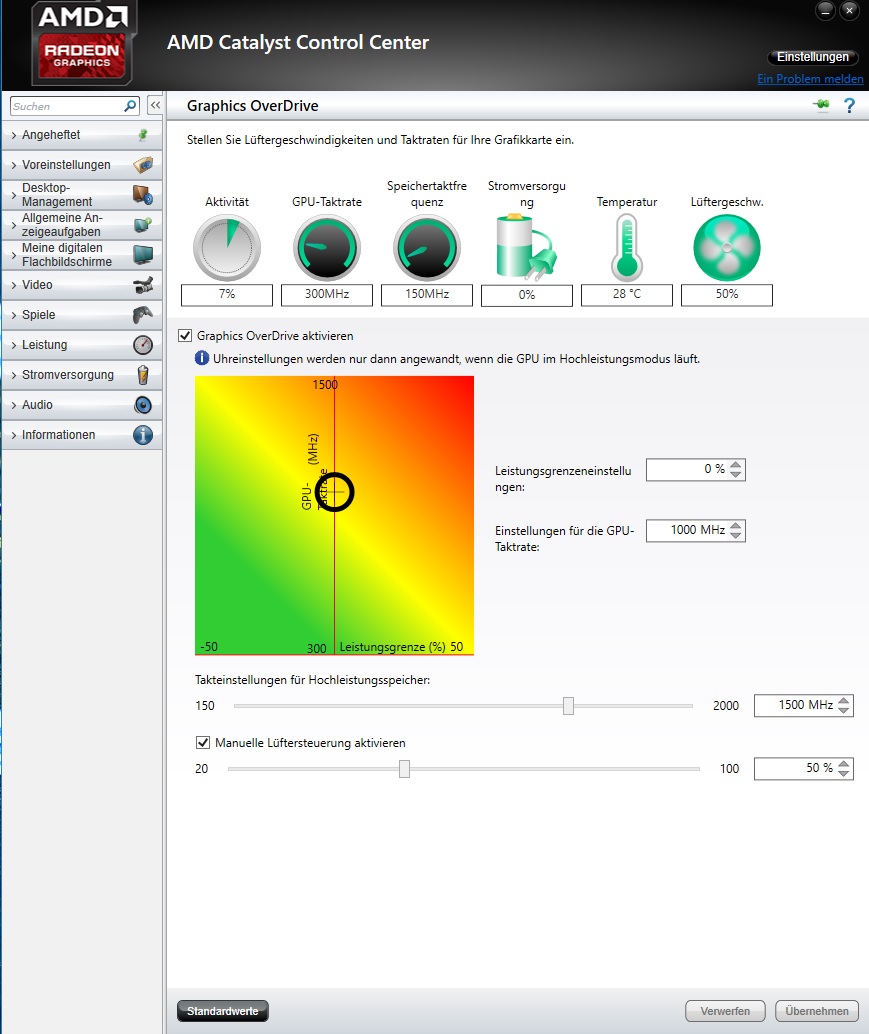Toggle Graphics OverDrive aktivieren checkbox
The height and width of the screenshot is (1034, 869).
coord(185,336)
